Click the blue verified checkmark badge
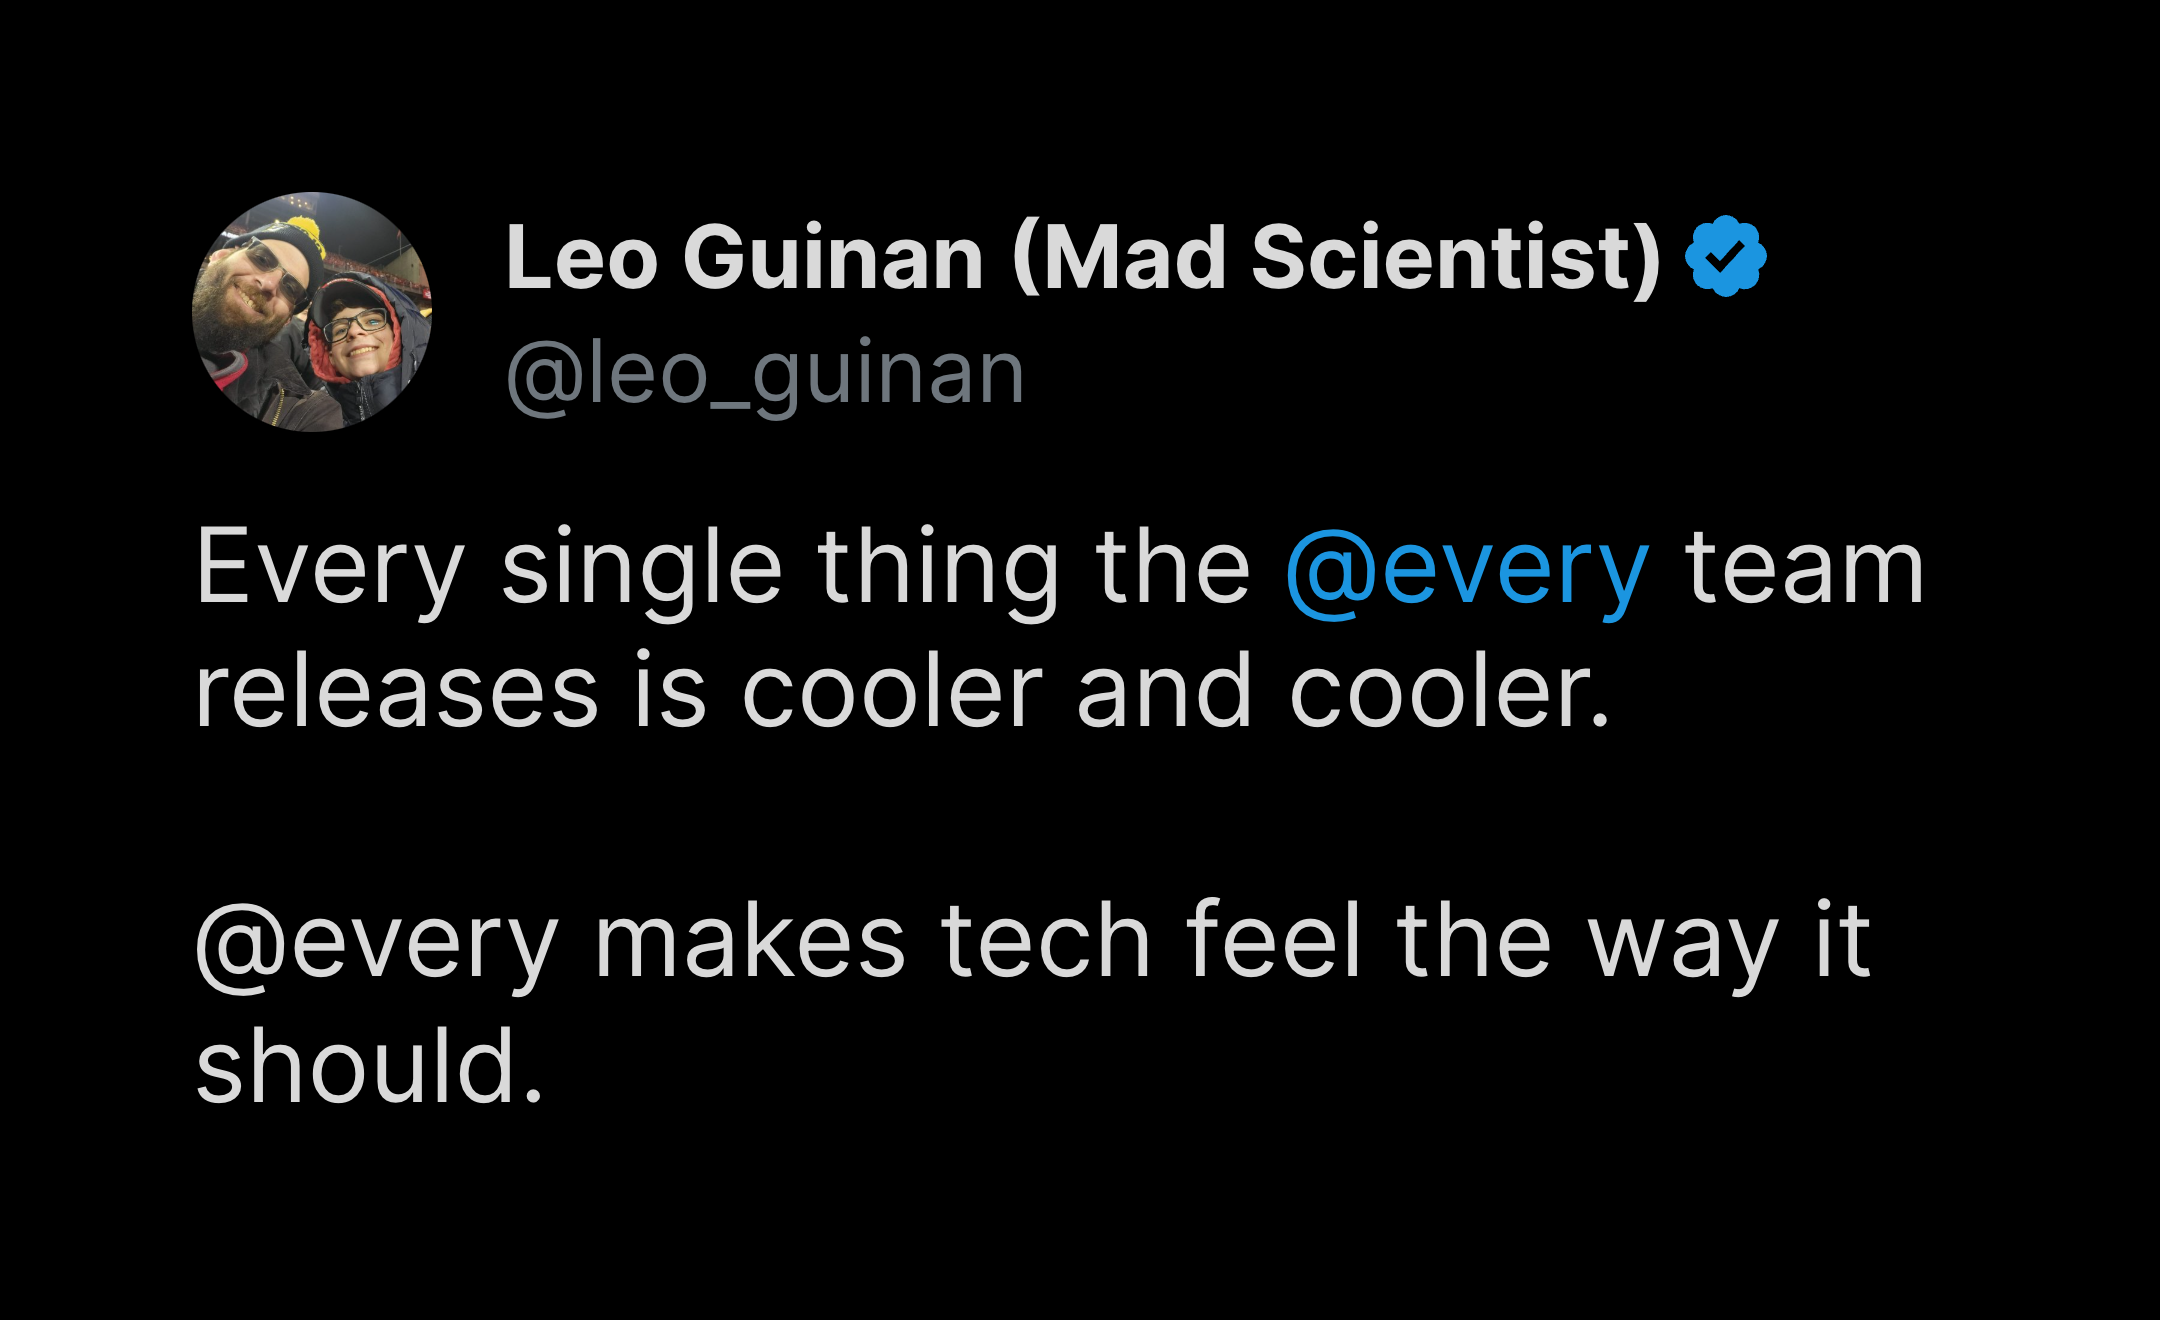Image resolution: width=2160 pixels, height=1320 pixels. 1725,257
